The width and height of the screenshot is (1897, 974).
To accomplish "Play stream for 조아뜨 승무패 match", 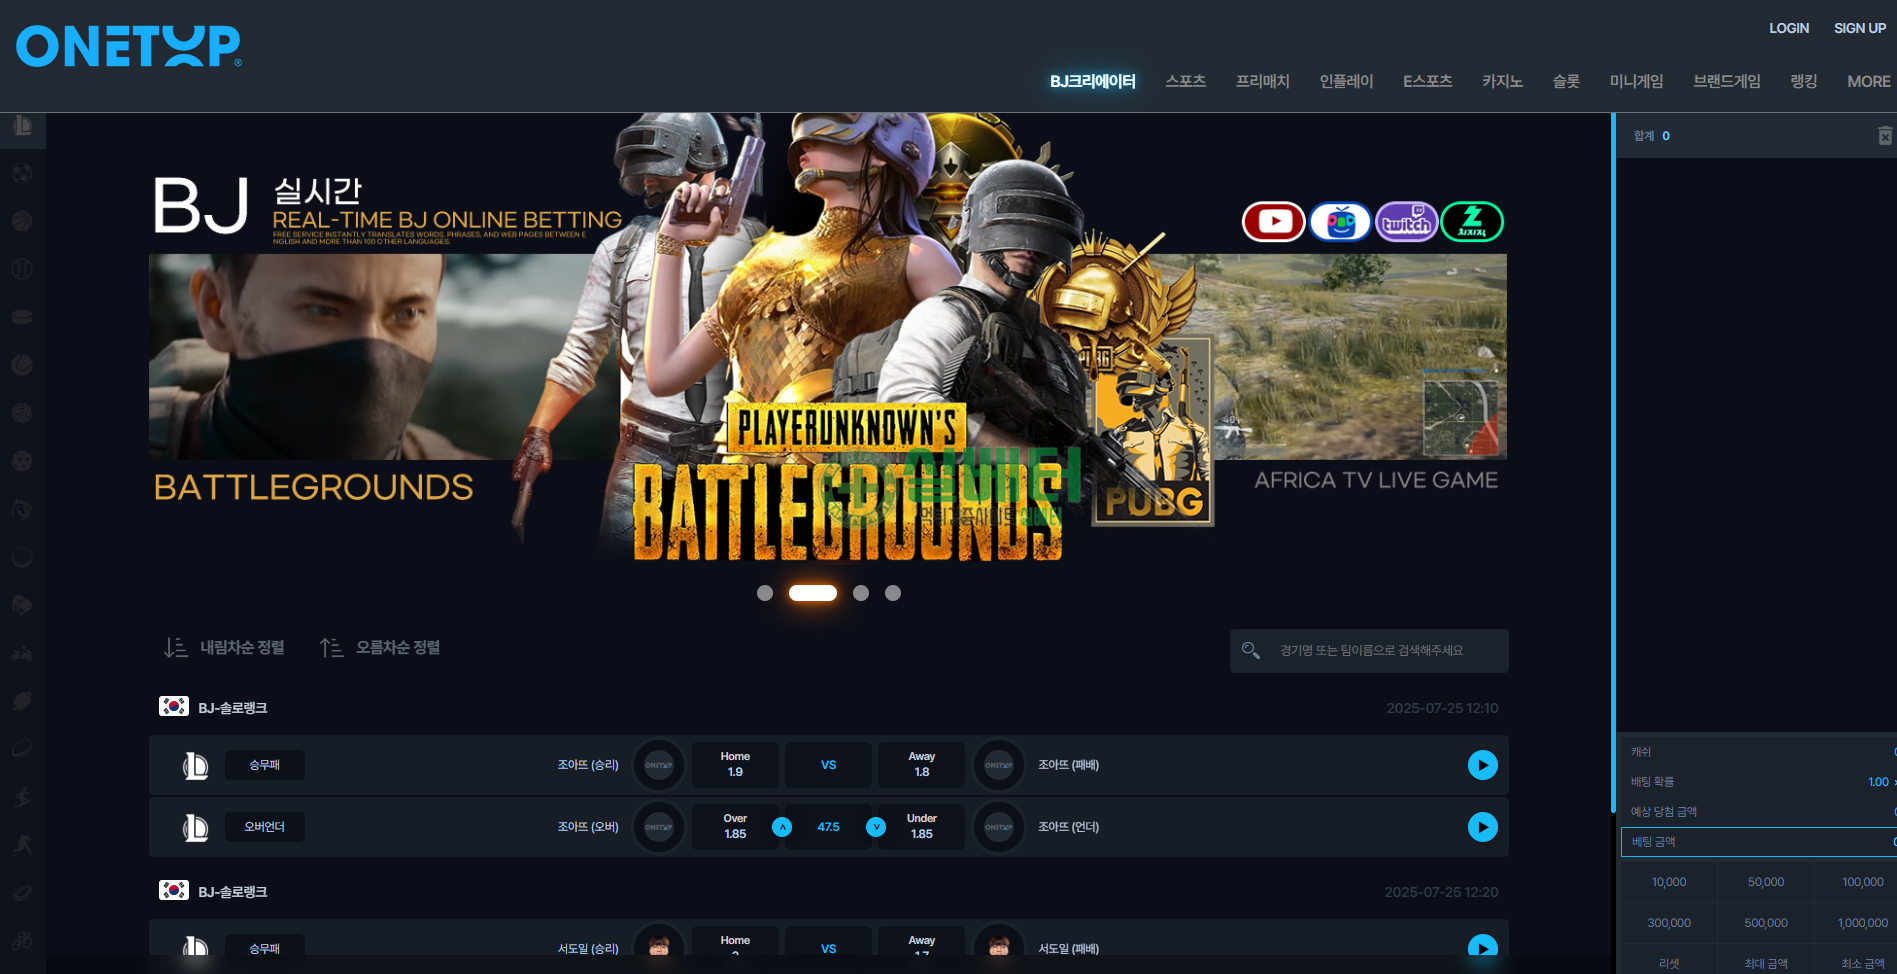I will tap(1482, 765).
